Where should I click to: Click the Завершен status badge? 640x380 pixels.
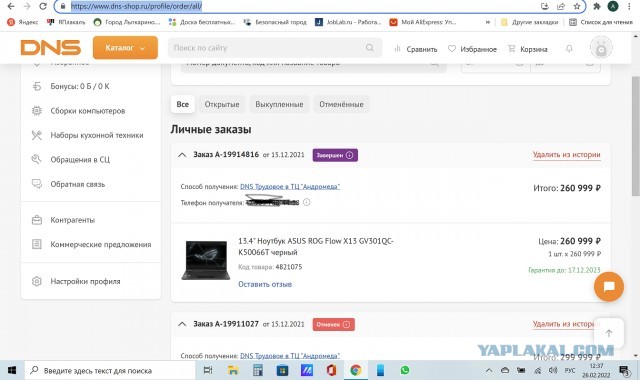pos(335,155)
